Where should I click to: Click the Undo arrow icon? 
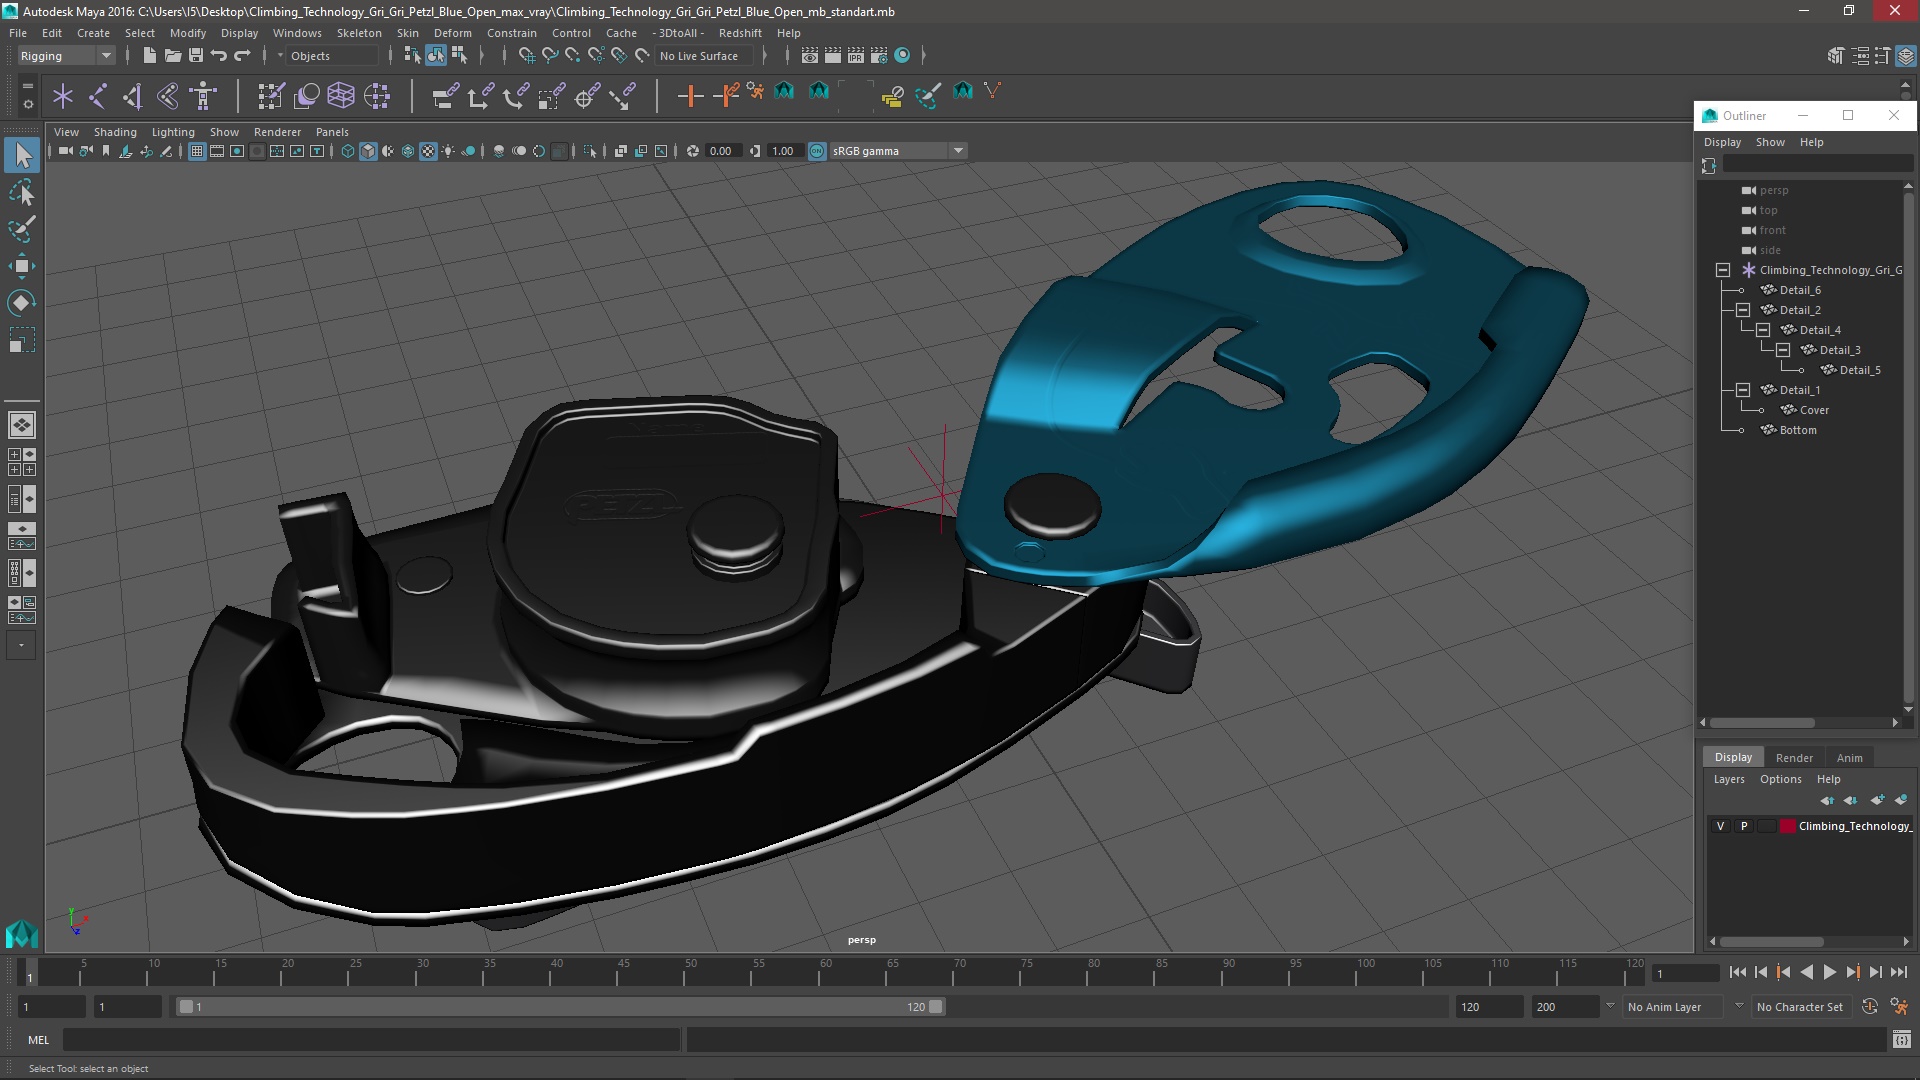pos(219,56)
